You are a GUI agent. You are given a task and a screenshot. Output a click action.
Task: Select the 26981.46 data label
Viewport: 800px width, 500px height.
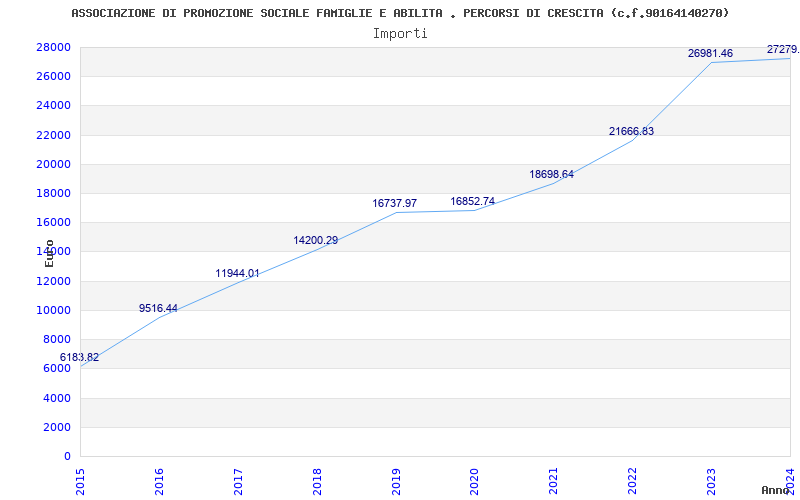click(710, 53)
